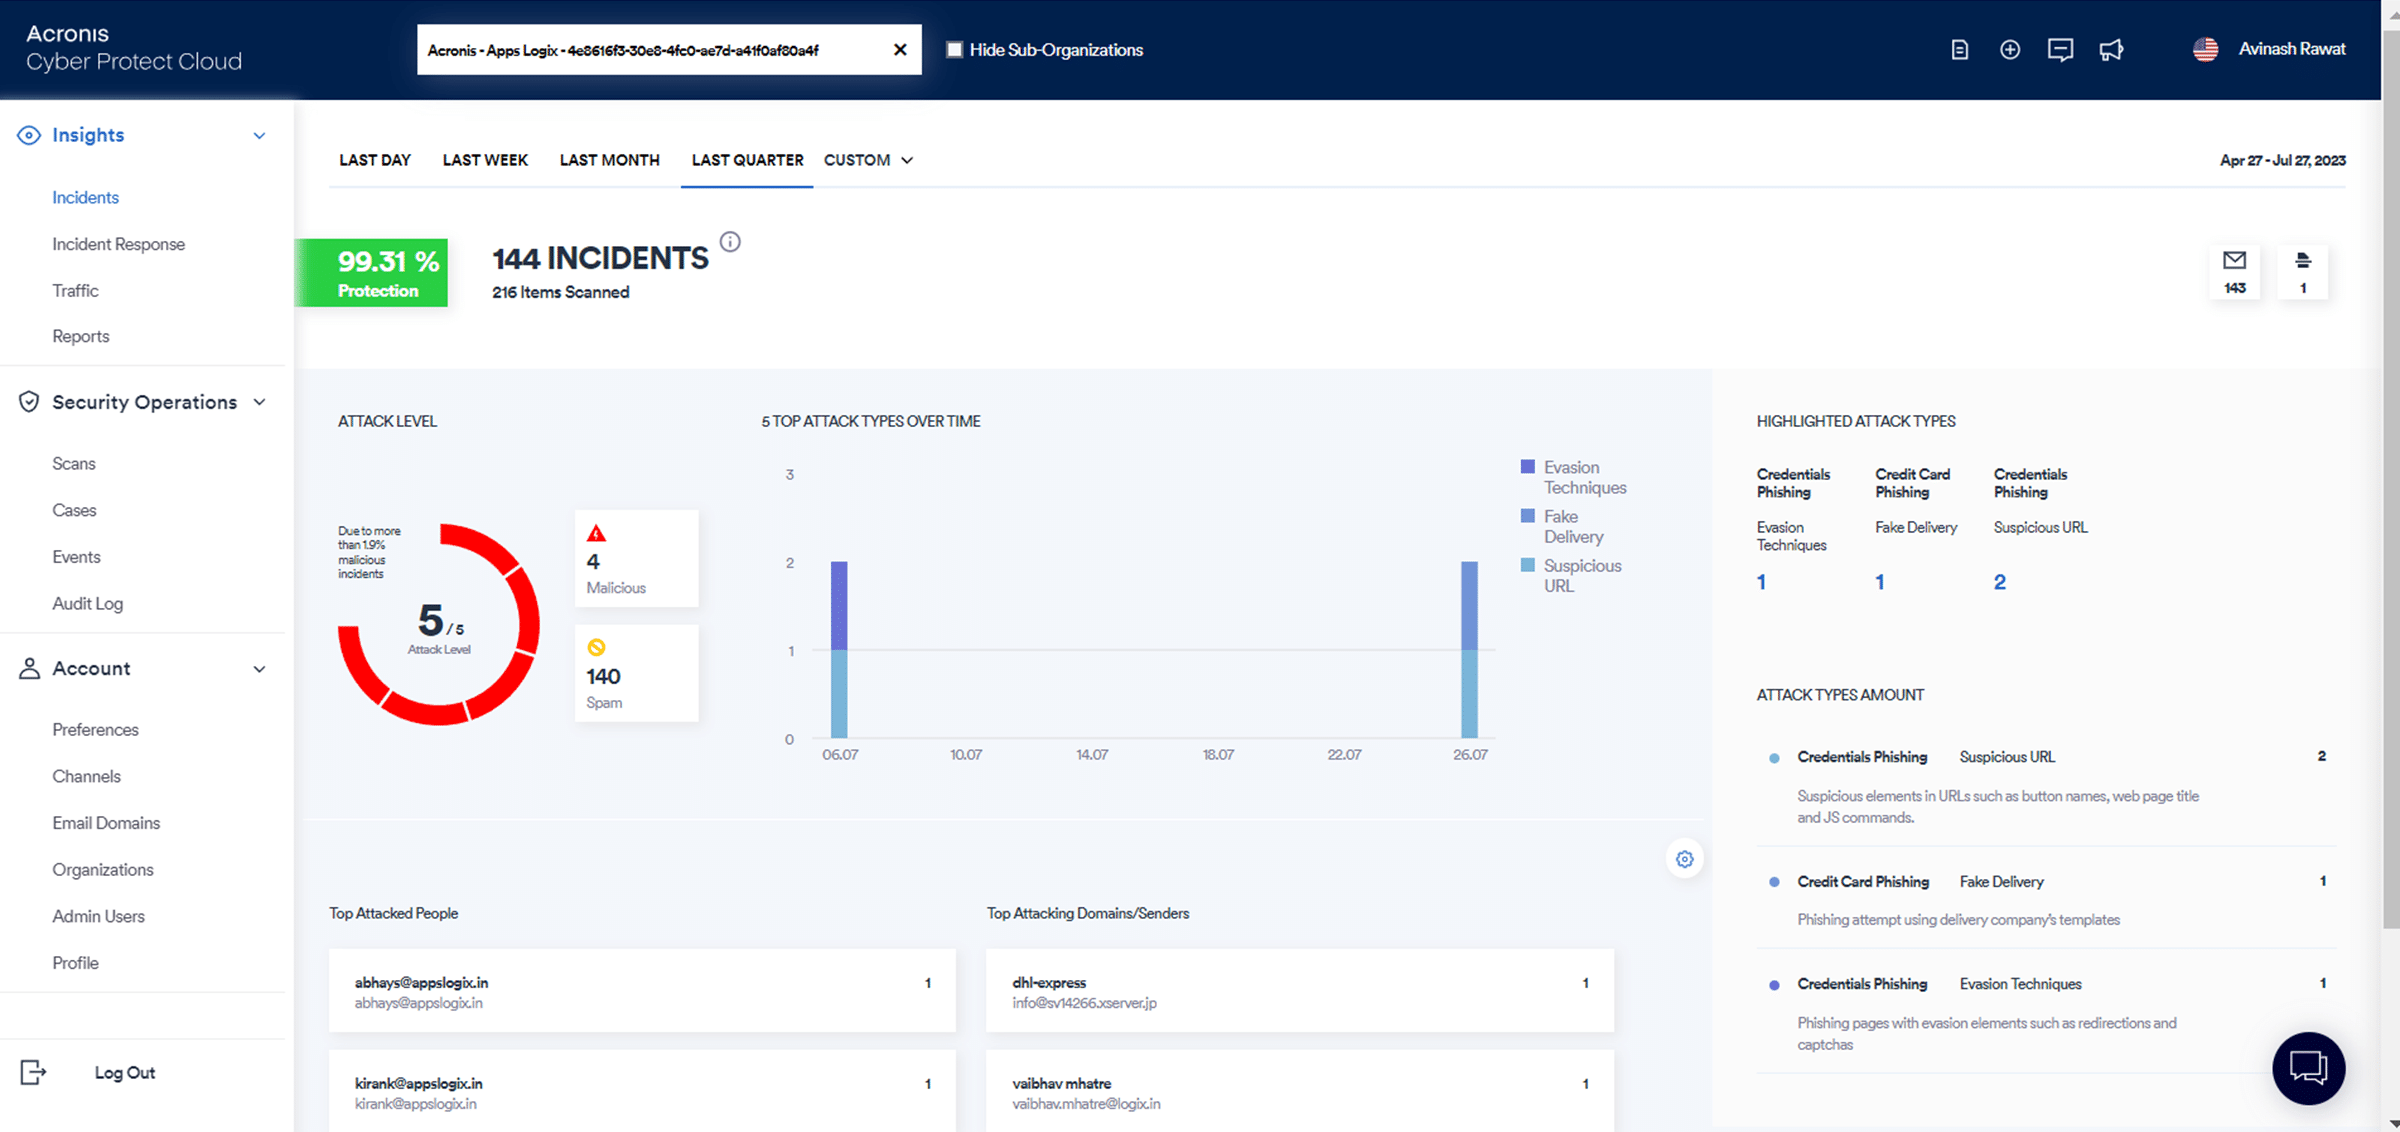The height and width of the screenshot is (1132, 2400).
Task: Switch to the Last Month tab
Action: [609, 160]
